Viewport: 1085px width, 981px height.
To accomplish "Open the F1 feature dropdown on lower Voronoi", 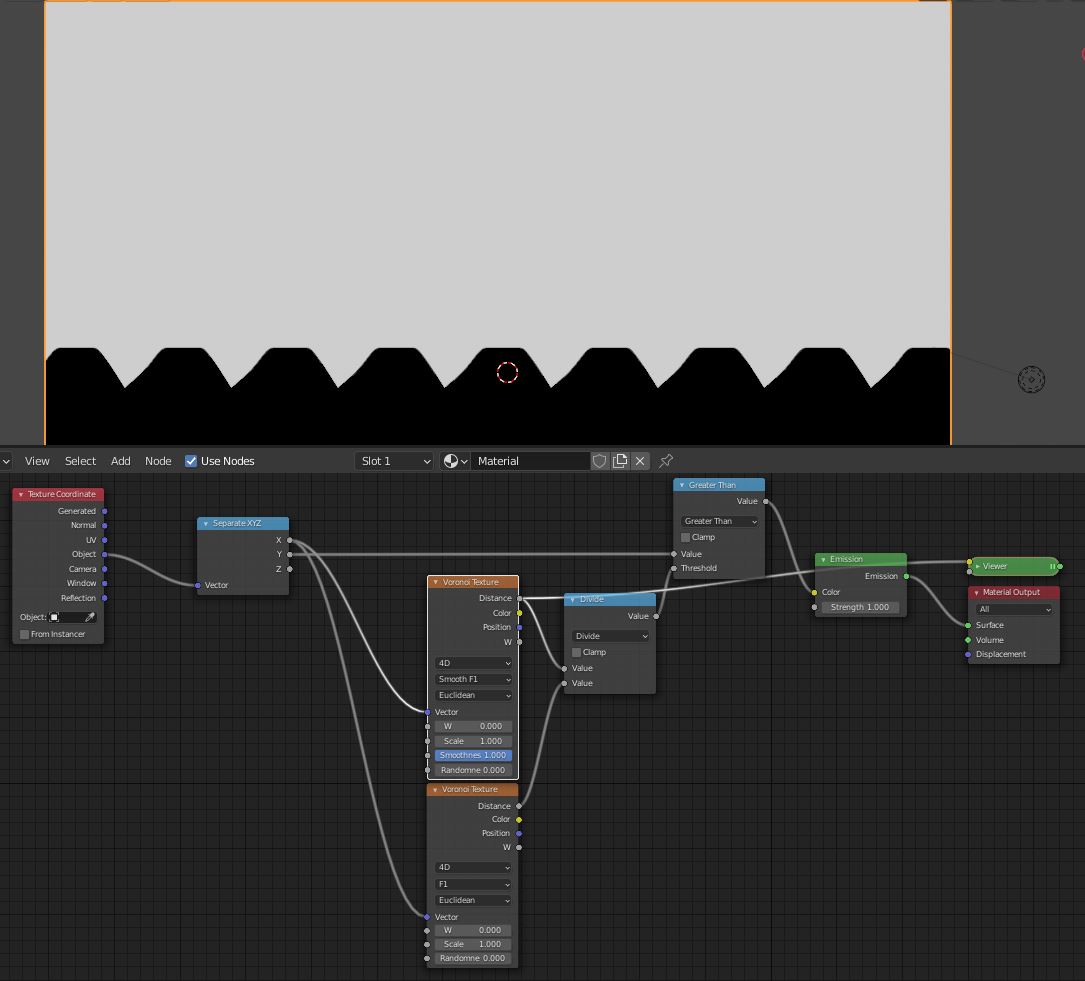I will (473, 884).
